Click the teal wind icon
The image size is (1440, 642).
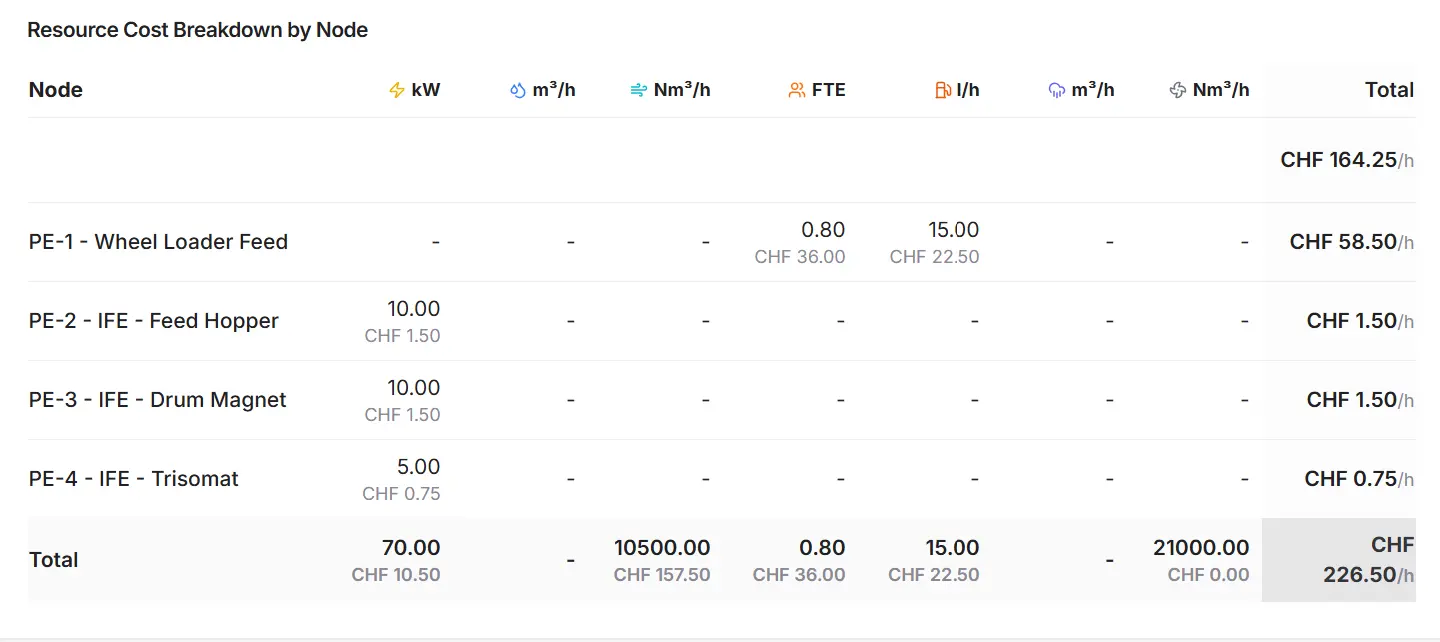point(638,90)
